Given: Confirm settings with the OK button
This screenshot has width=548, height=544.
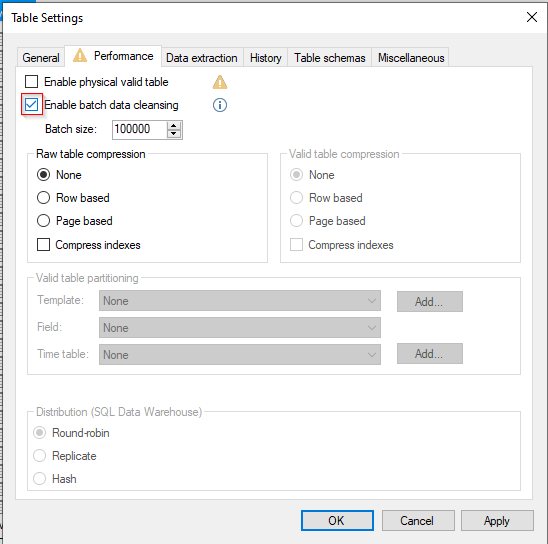Looking at the screenshot, I should [x=337, y=520].
